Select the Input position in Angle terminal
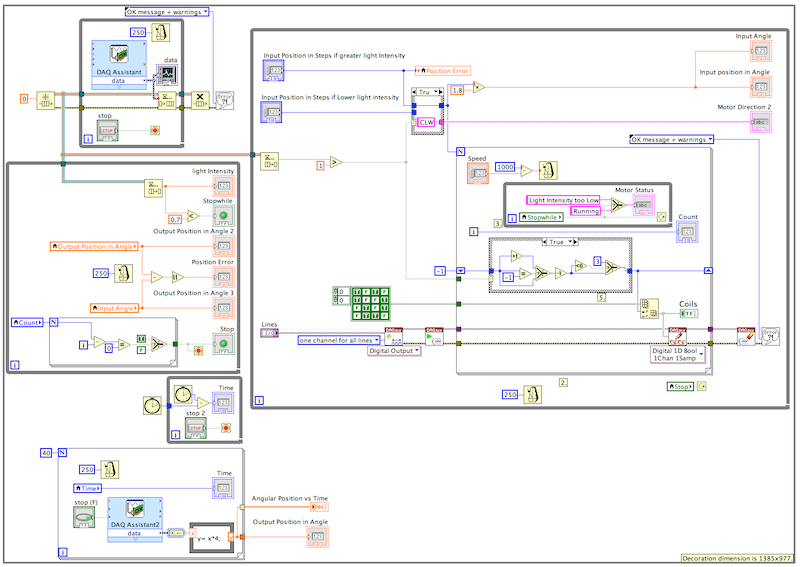This screenshot has width=800, height=567. point(761,87)
